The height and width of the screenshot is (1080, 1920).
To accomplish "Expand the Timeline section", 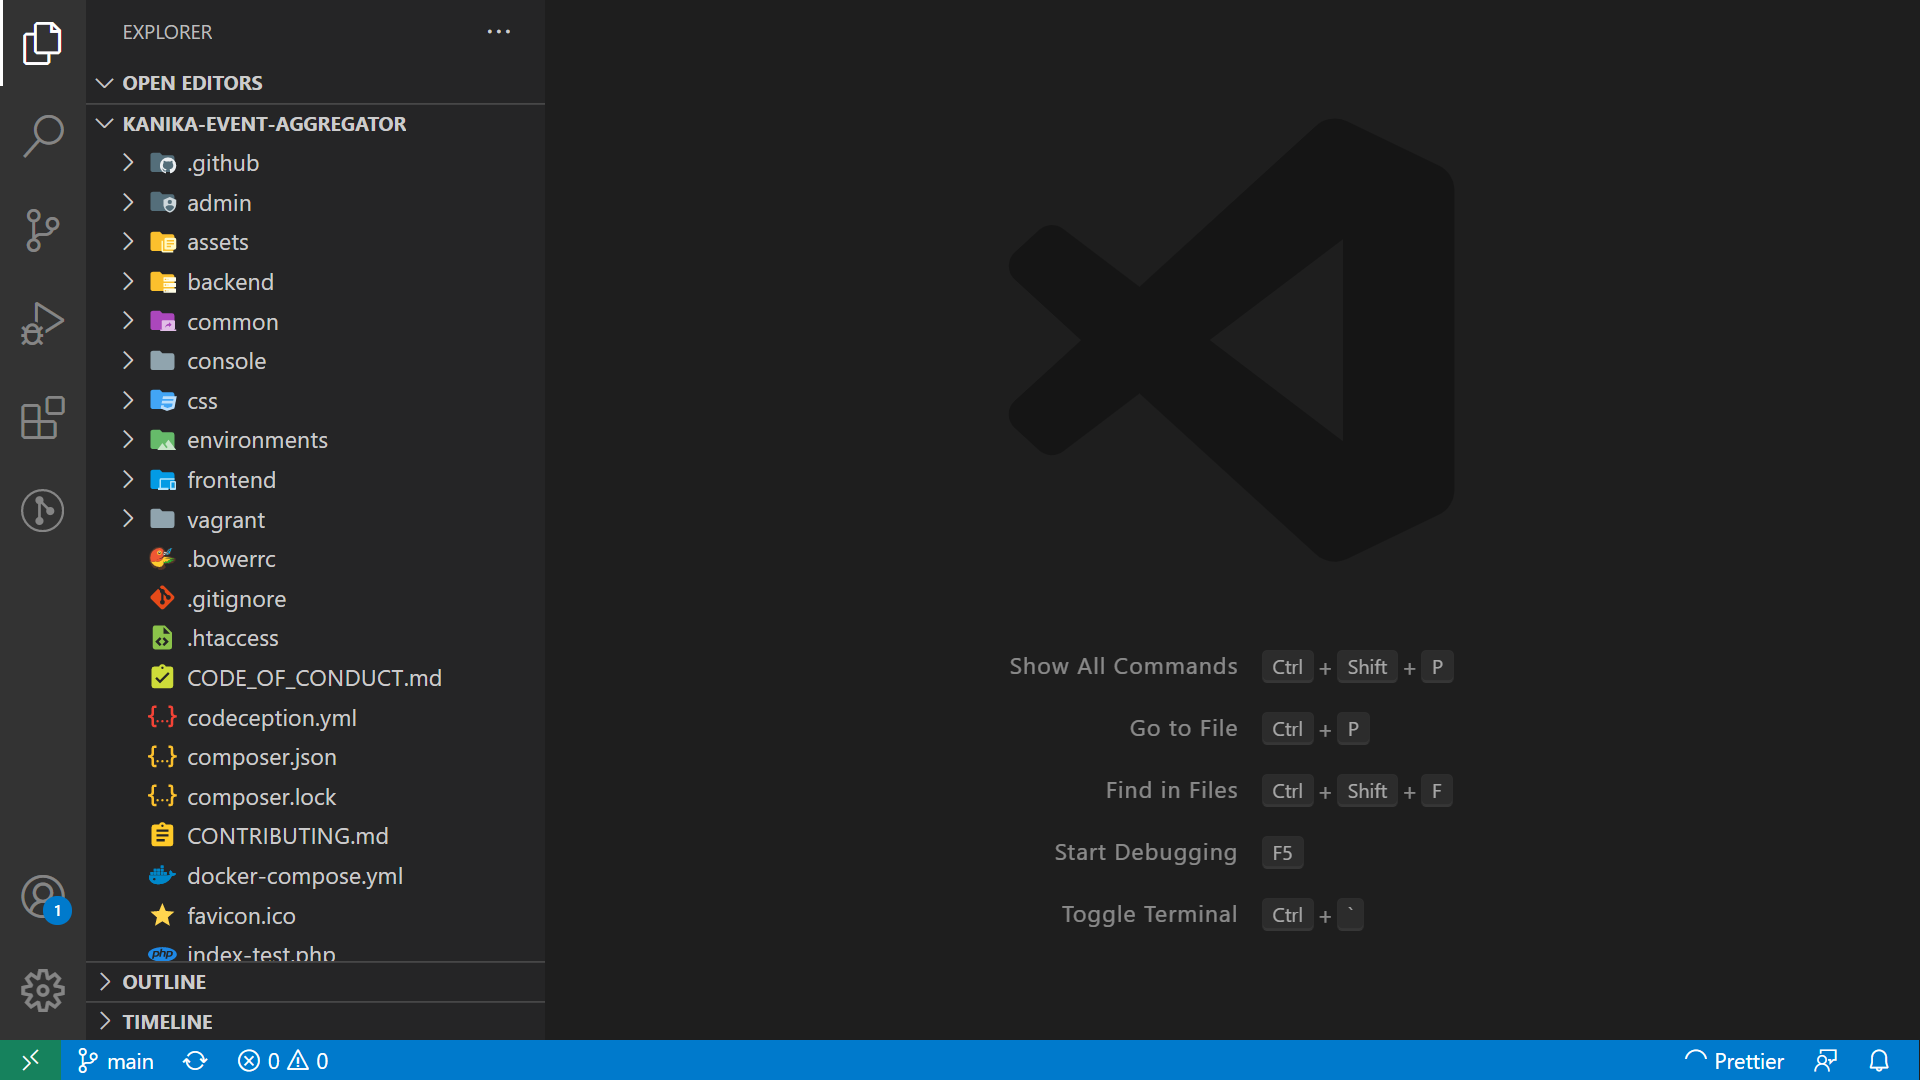I will point(316,1022).
